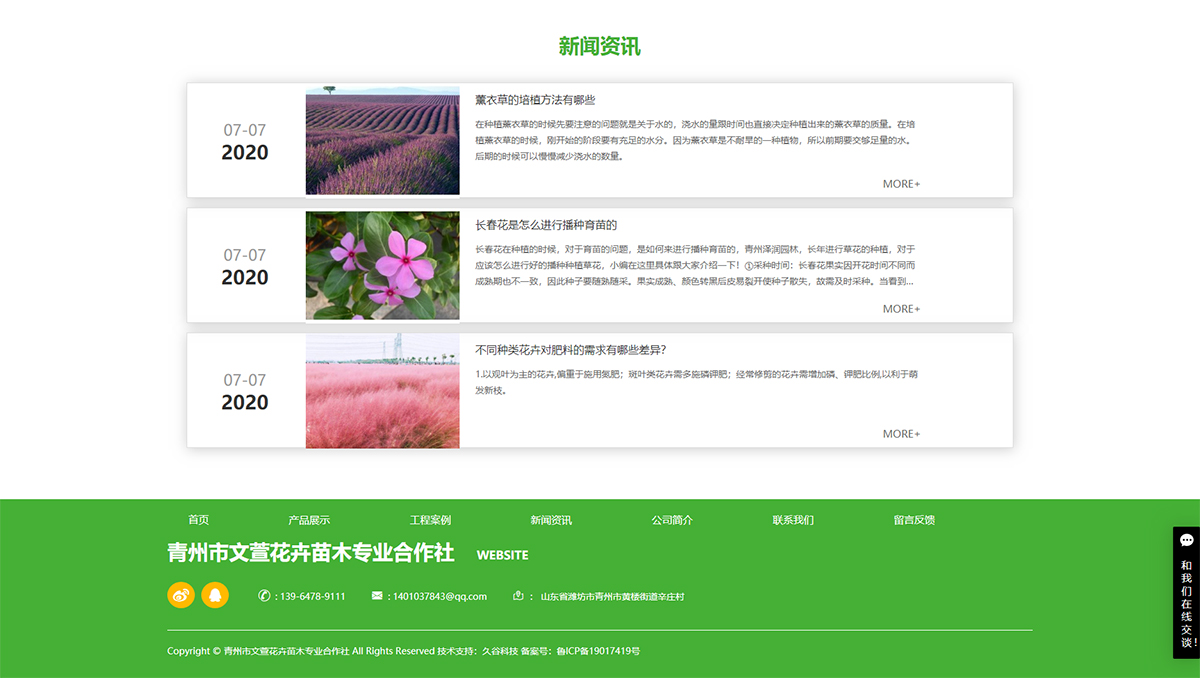Open article title 薰衣草的培植方法有哪些

535,100
